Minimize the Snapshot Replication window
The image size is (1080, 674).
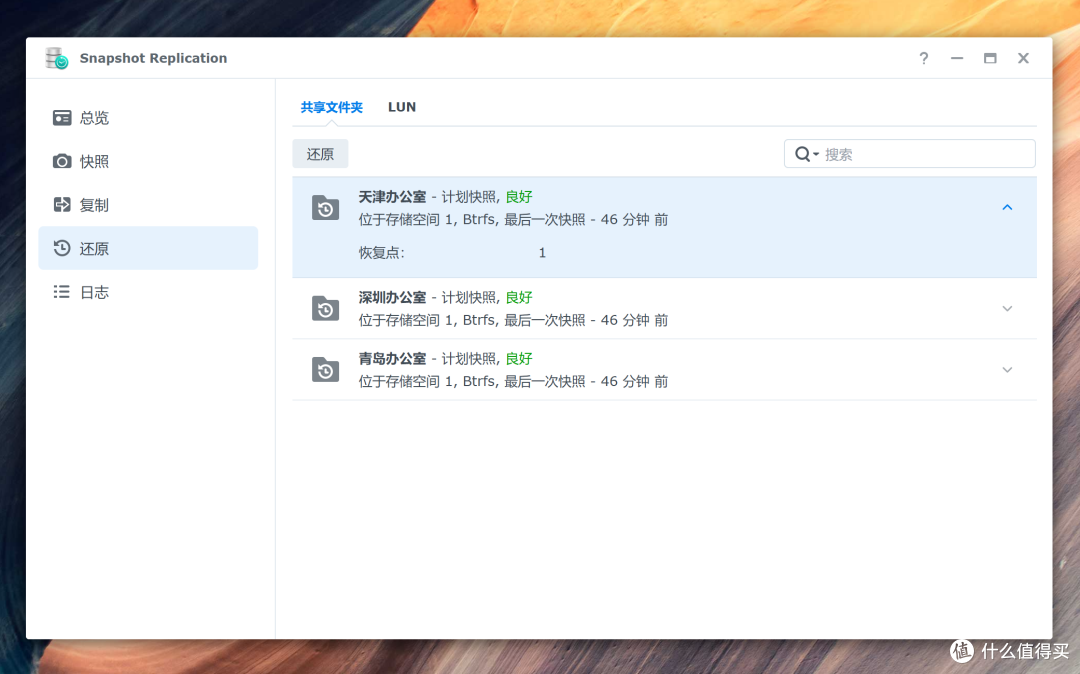point(957,59)
